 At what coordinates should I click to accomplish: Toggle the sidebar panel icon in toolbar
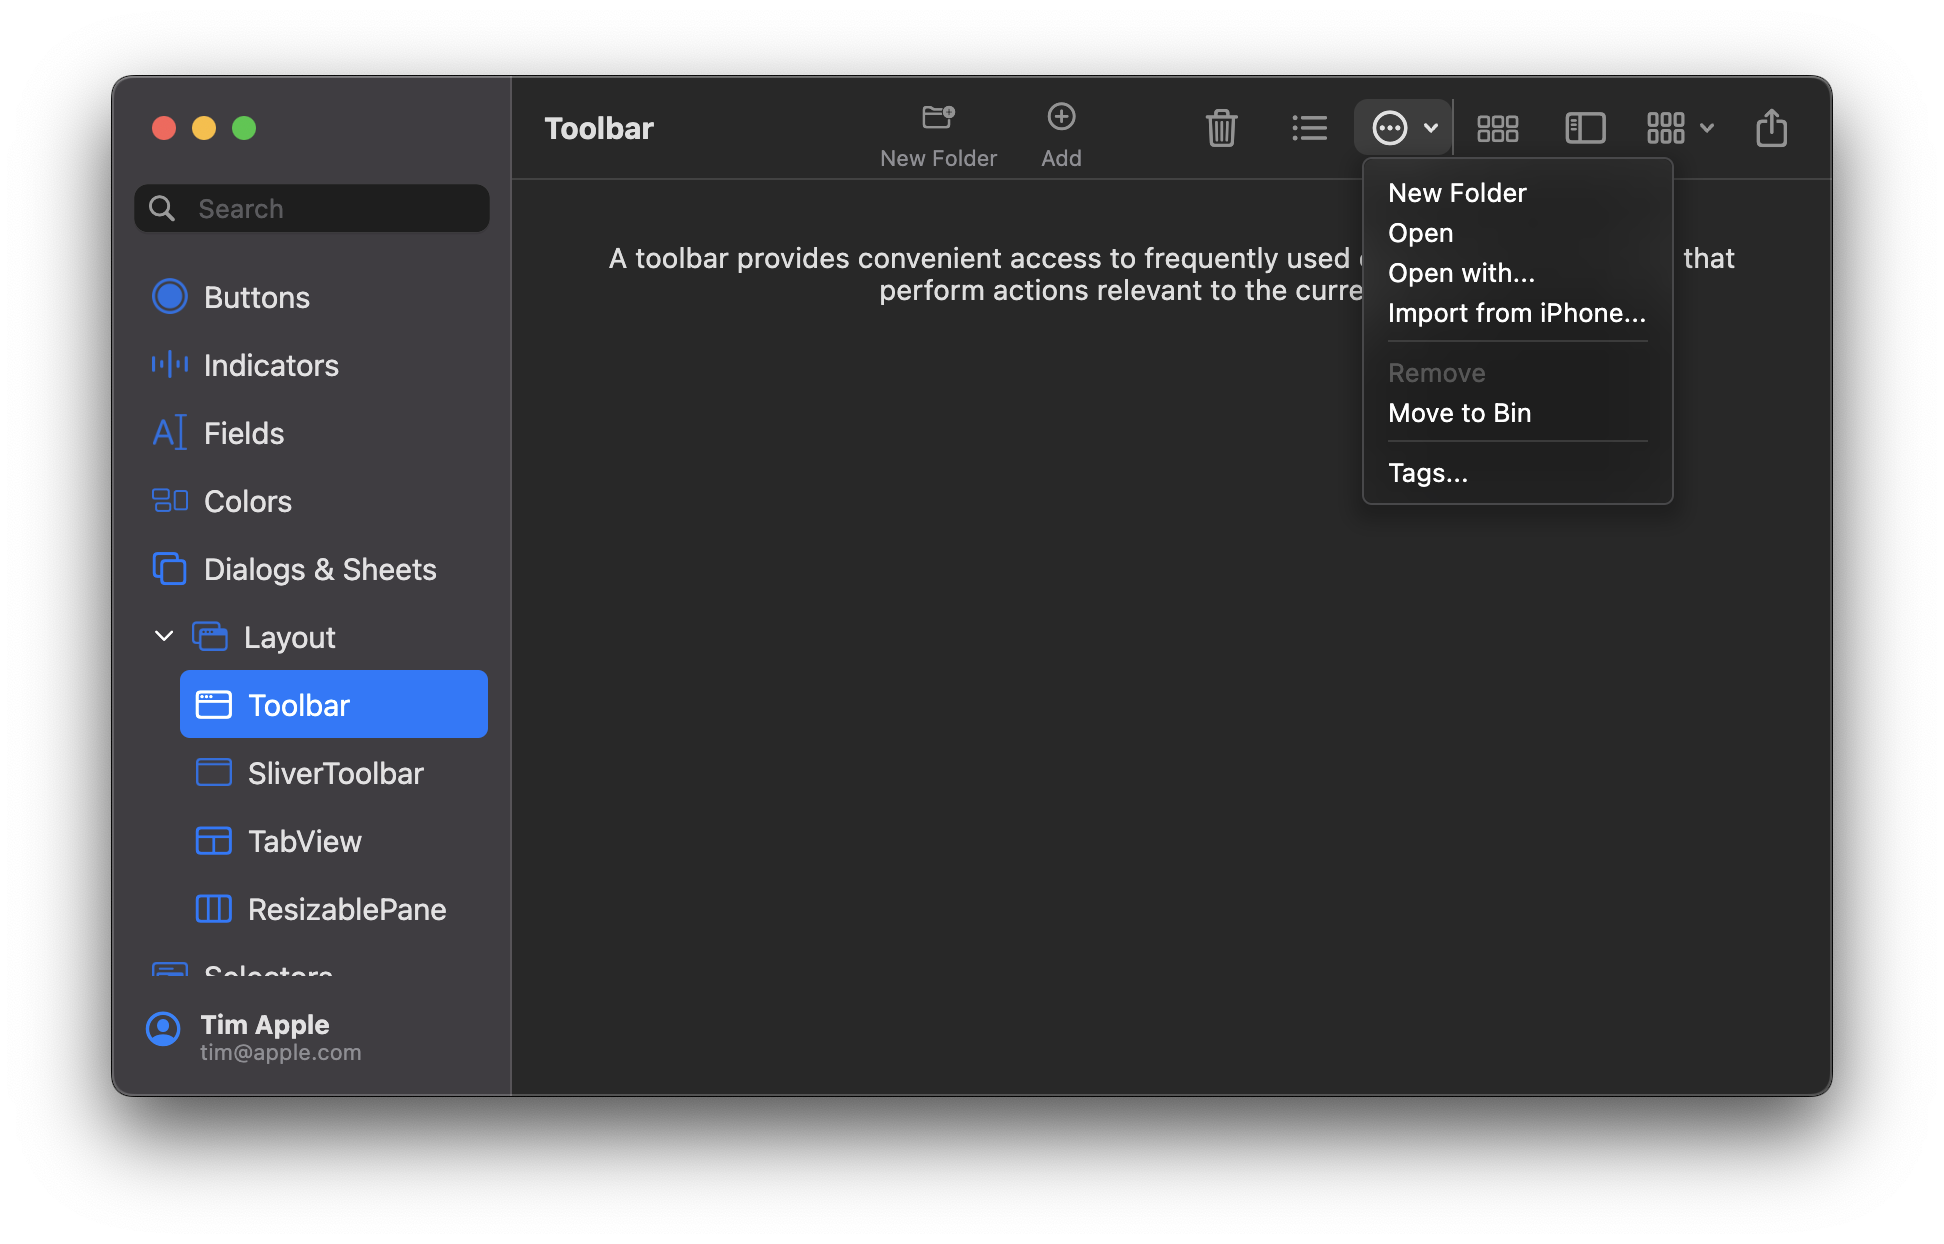[1585, 128]
